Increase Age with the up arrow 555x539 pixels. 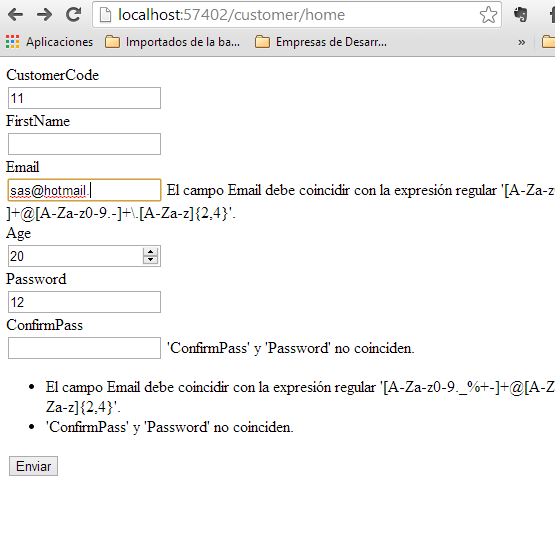[150, 252]
